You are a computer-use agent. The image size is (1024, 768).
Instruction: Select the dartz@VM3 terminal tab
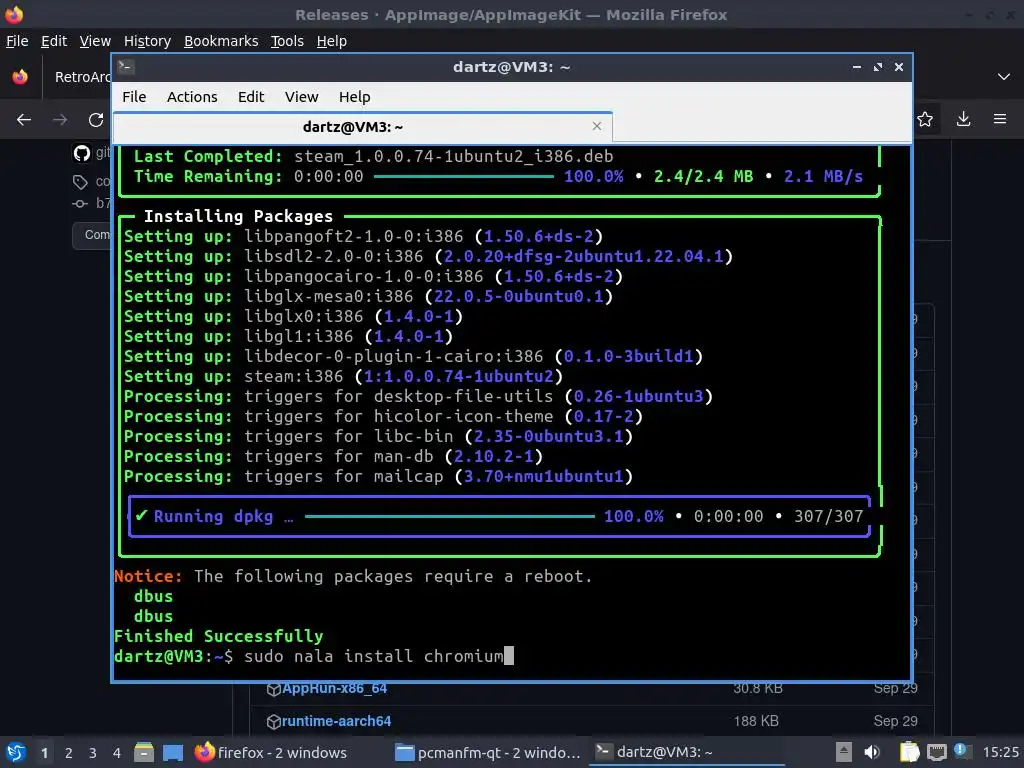click(362, 127)
